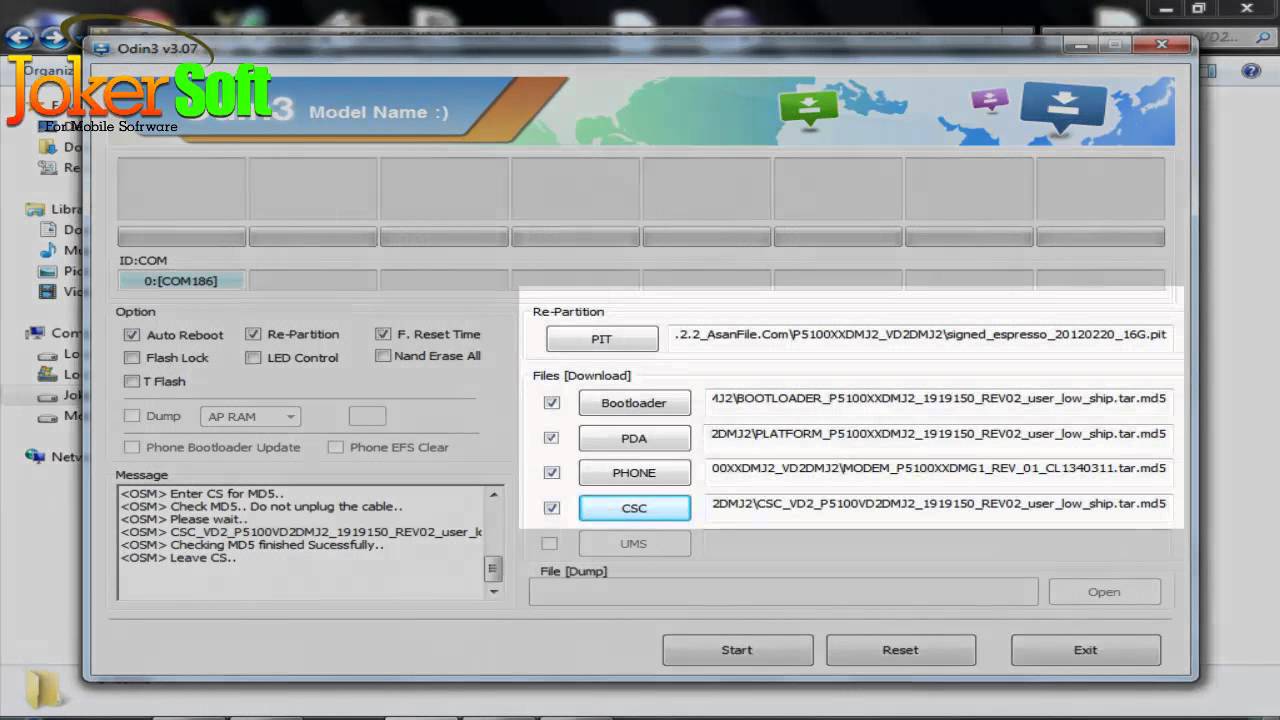
Task: Enable the LED Control checkbox
Action: pyautogui.click(x=253, y=358)
